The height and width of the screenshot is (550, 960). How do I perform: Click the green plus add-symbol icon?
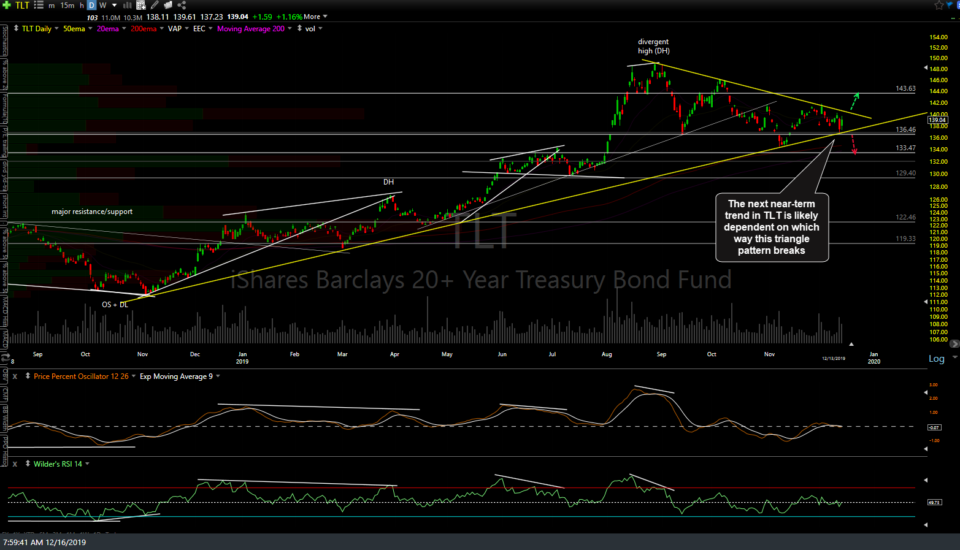click(7, 5)
